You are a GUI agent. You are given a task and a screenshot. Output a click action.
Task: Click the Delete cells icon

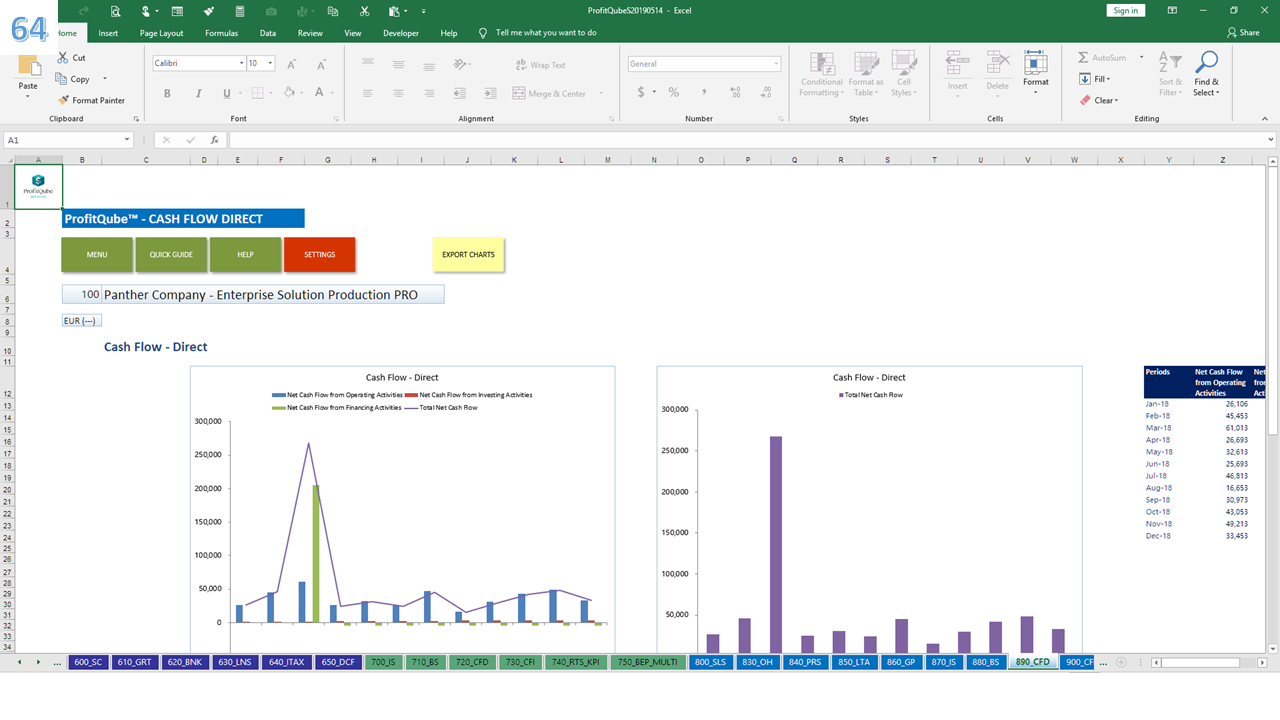(997, 64)
